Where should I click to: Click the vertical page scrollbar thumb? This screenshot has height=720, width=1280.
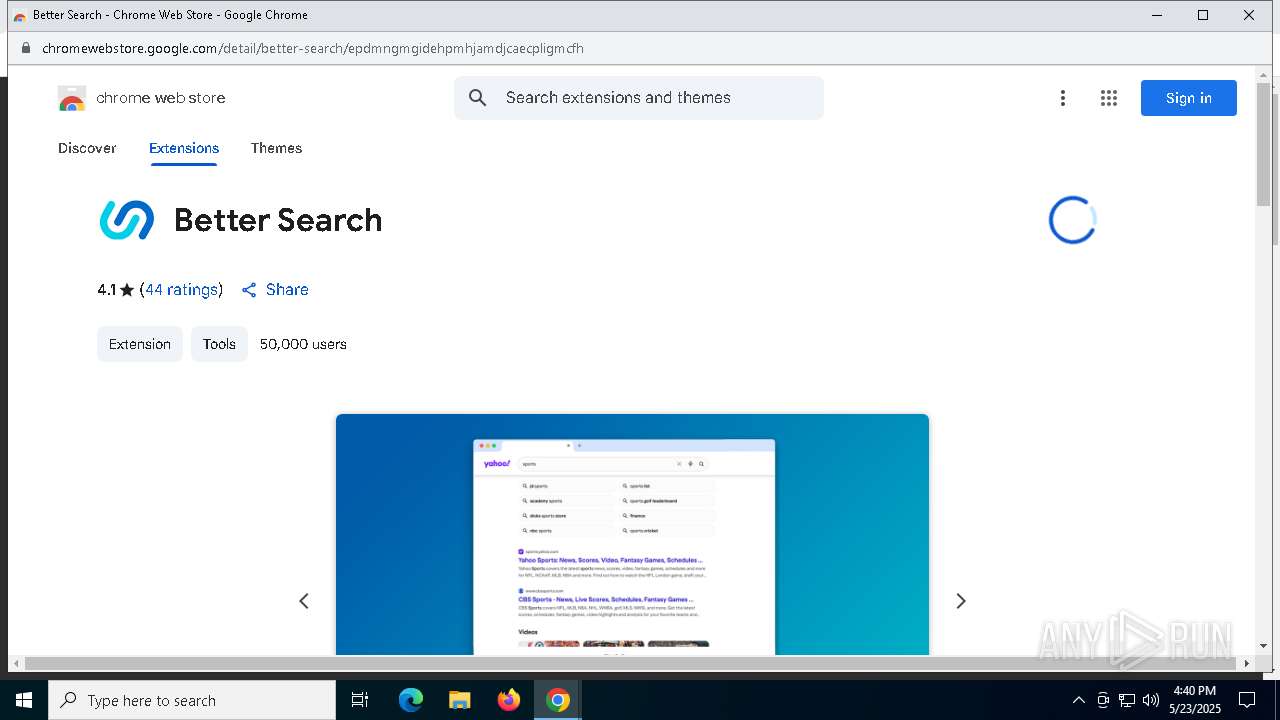[x=1263, y=145]
